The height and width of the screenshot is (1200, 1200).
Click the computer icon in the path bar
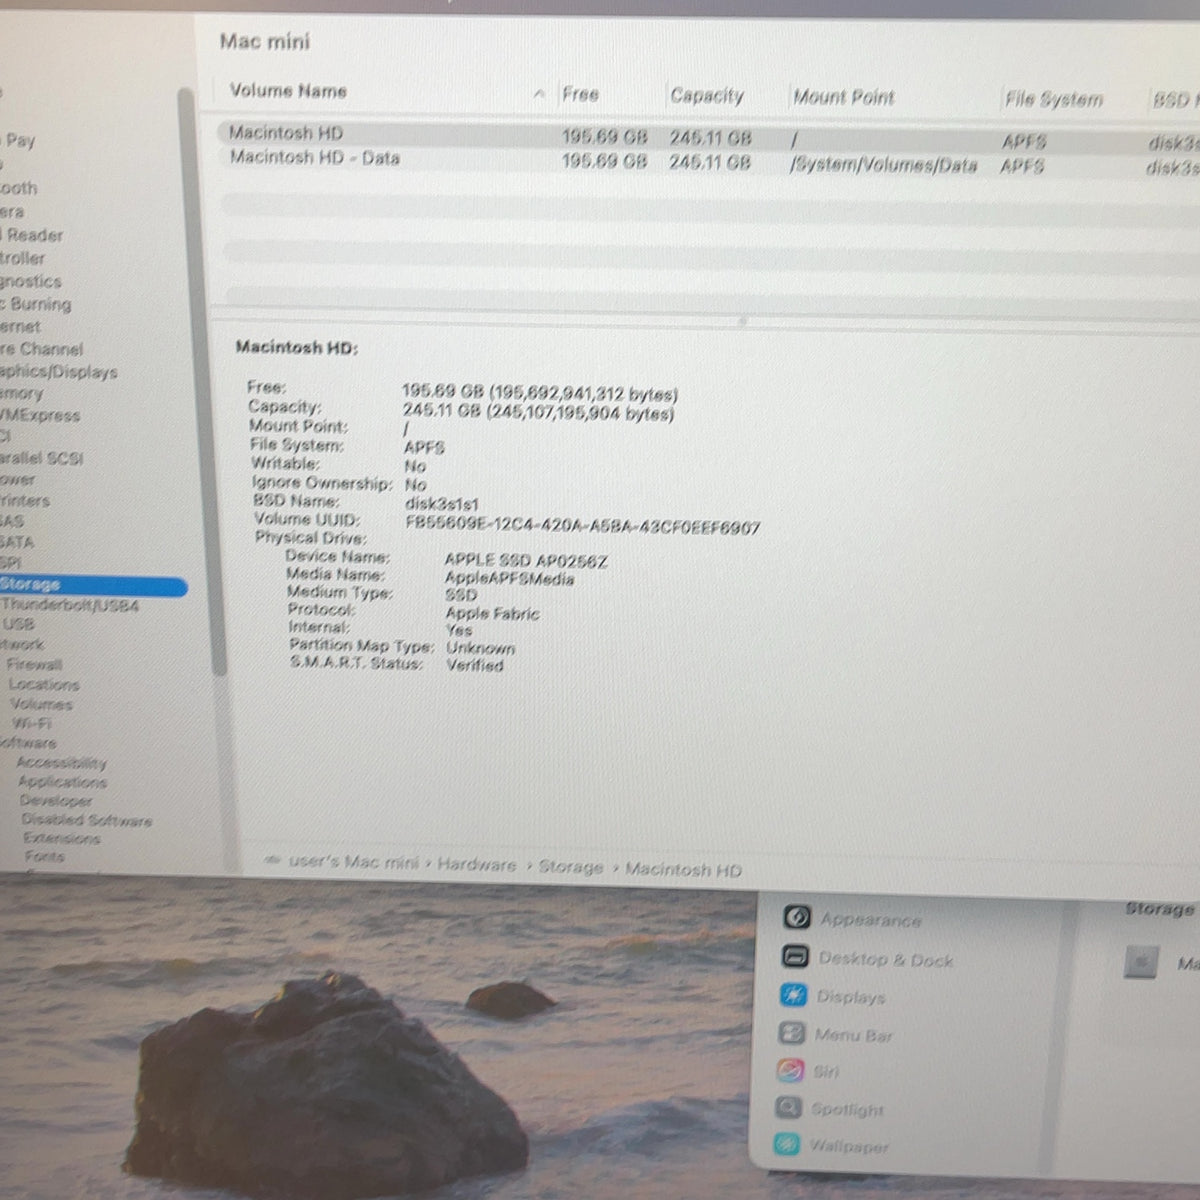(271, 861)
